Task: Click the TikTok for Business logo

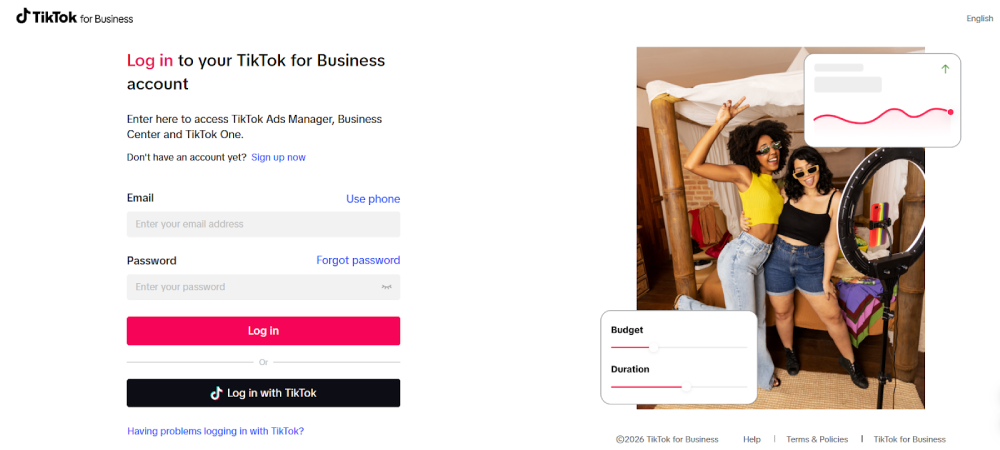Action: tap(74, 18)
